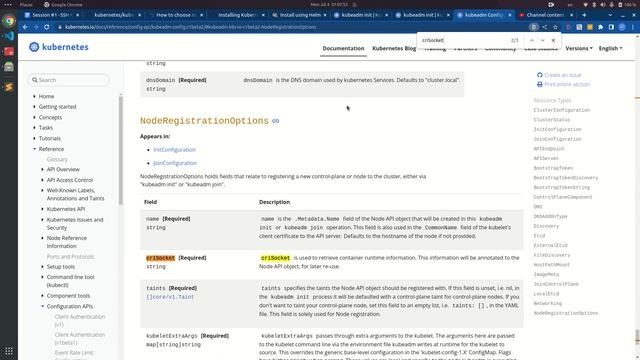Show applications grid in dock
Viewport: 640px width, 360px height.
9,351
